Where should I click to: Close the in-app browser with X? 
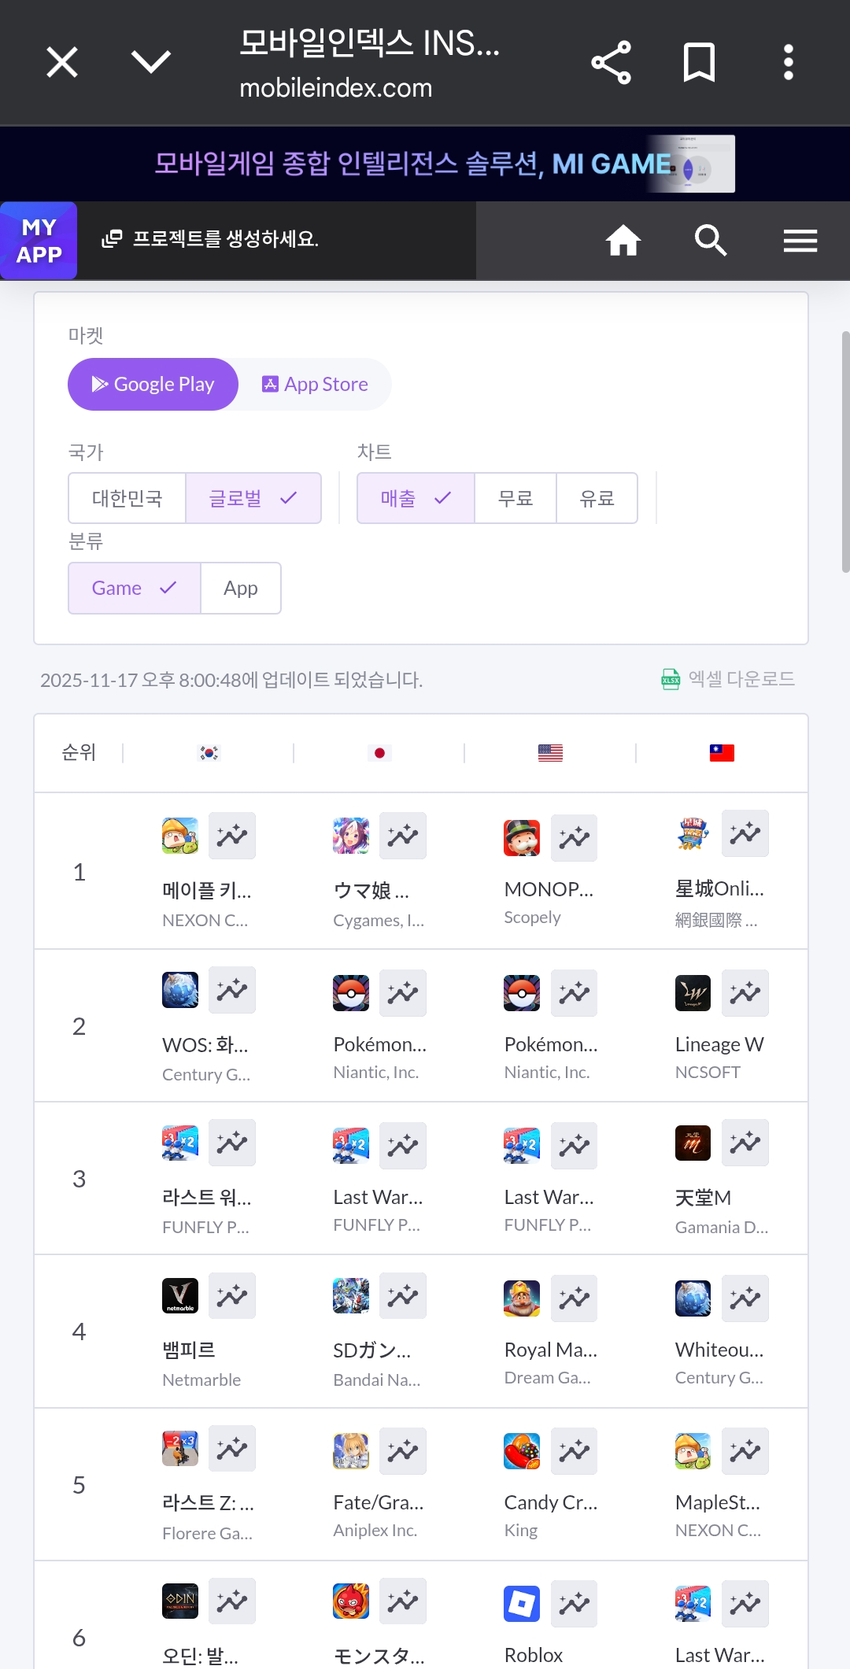tap(62, 63)
